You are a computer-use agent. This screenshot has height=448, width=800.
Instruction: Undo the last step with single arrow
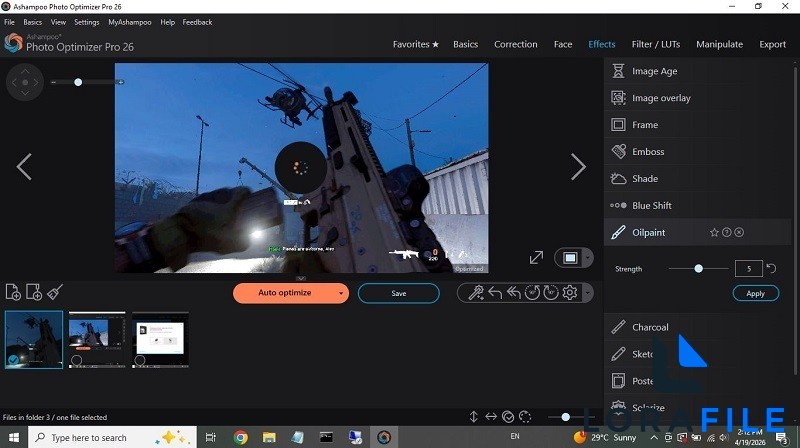click(x=495, y=293)
